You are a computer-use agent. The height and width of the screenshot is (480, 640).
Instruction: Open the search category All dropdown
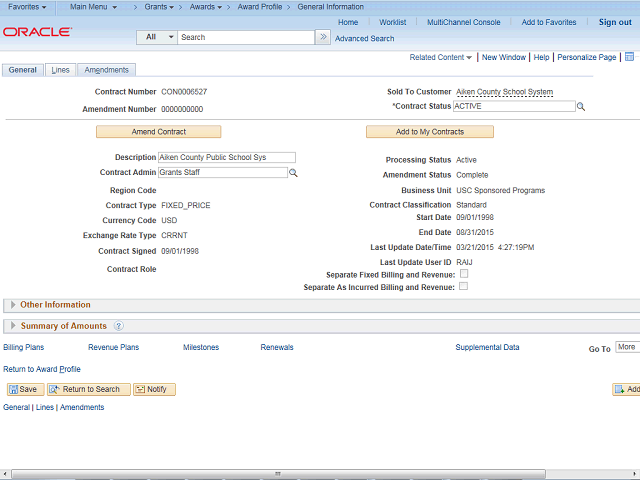157,37
